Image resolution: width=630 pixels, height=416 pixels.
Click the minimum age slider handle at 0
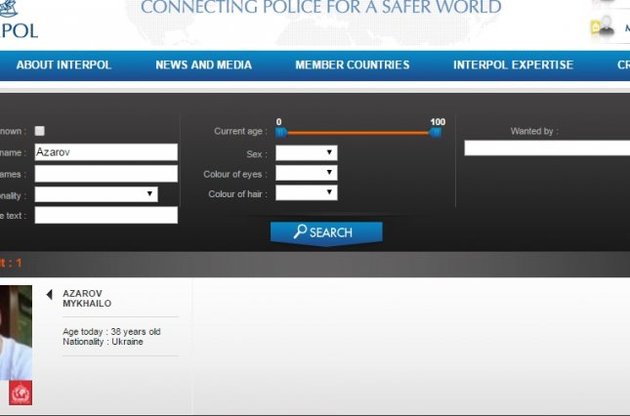click(x=281, y=131)
